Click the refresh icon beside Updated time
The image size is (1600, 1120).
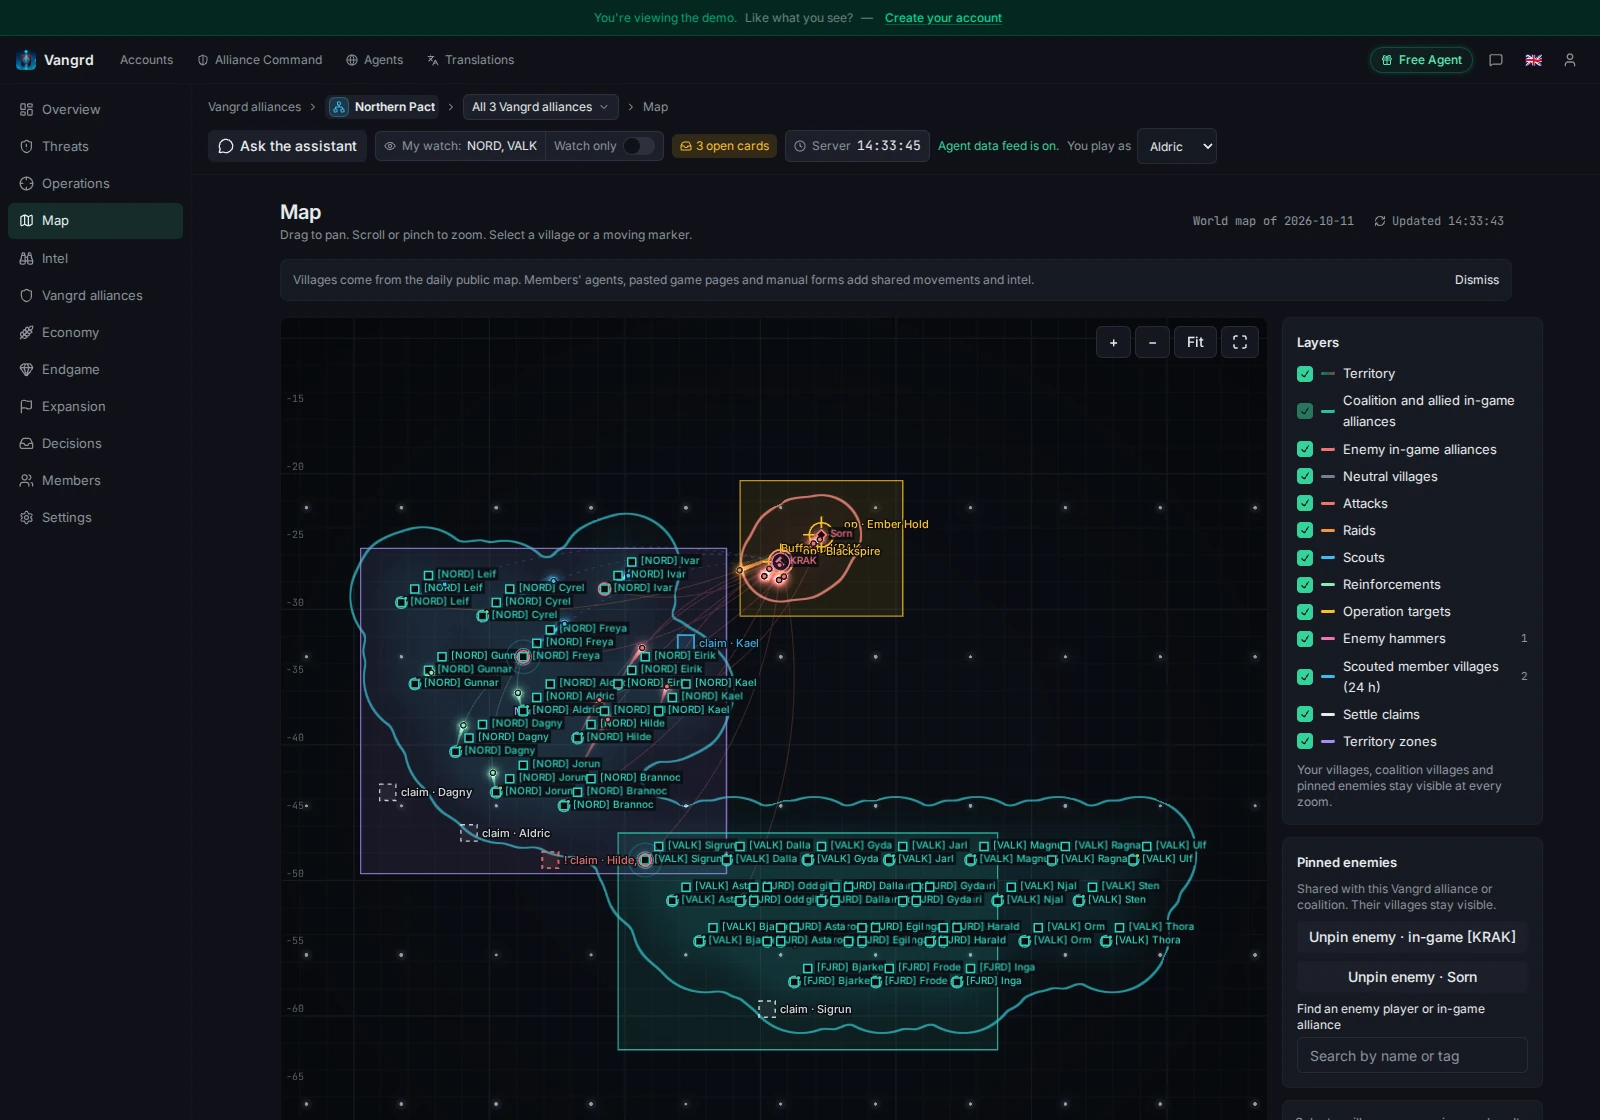(x=1380, y=221)
